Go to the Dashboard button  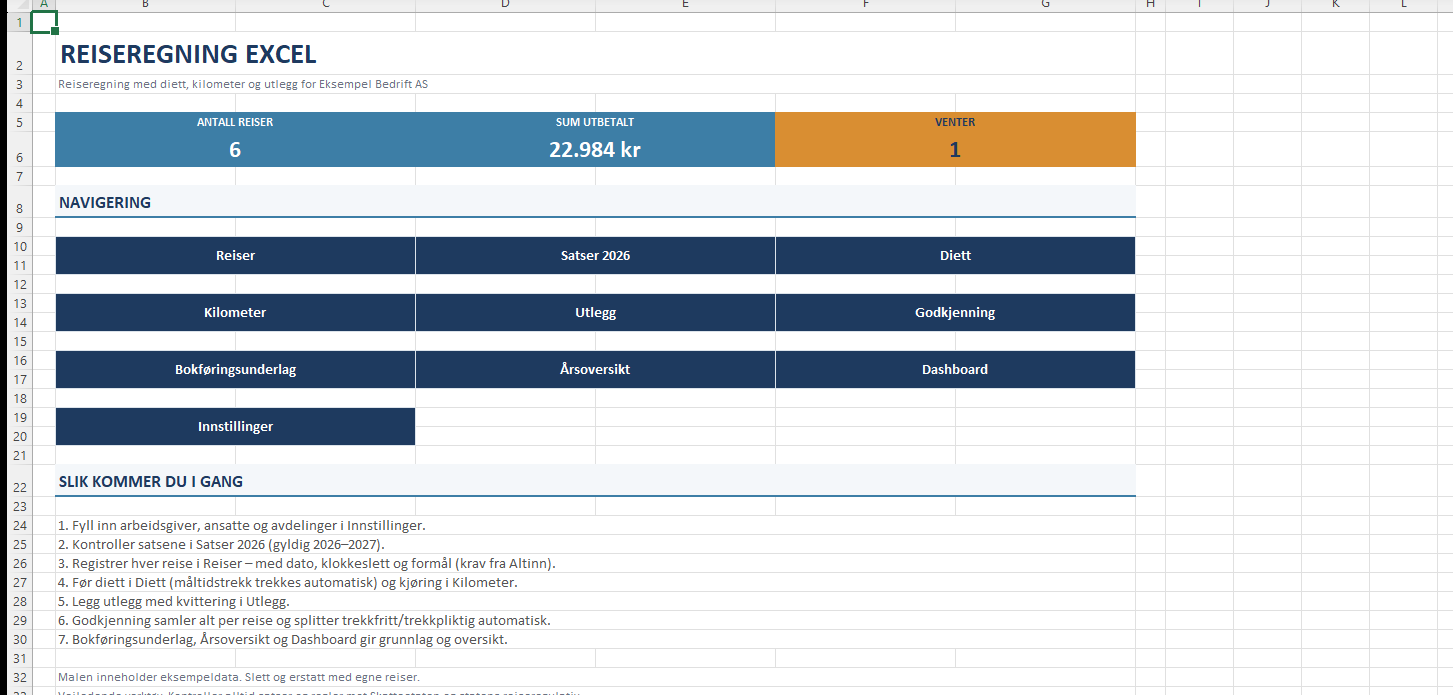click(955, 369)
